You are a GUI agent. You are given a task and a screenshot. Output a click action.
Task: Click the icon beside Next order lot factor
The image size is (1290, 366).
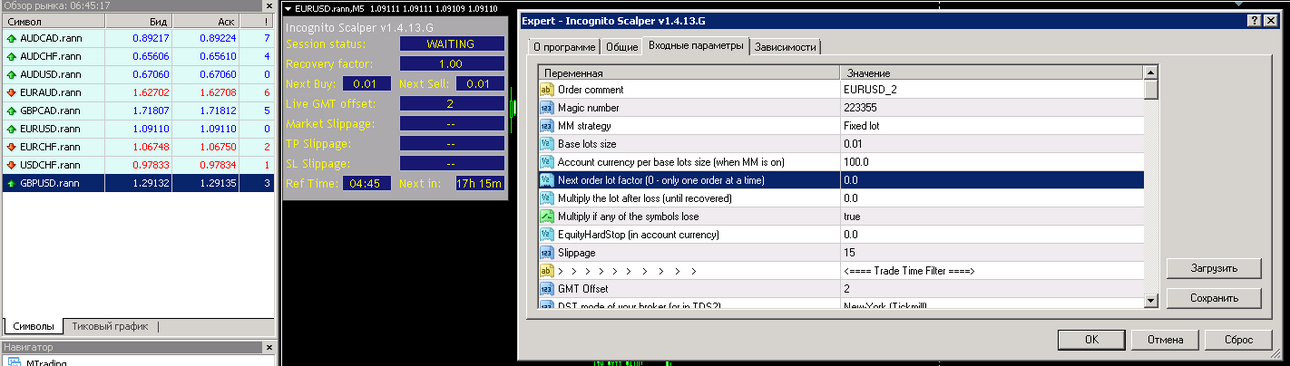click(546, 180)
